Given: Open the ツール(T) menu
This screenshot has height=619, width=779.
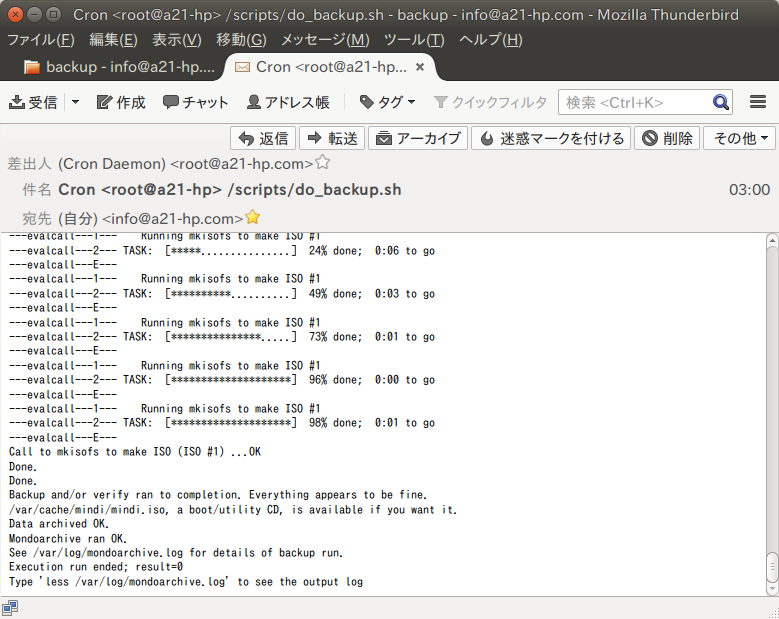Looking at the screenshot, I should point(414,40).
